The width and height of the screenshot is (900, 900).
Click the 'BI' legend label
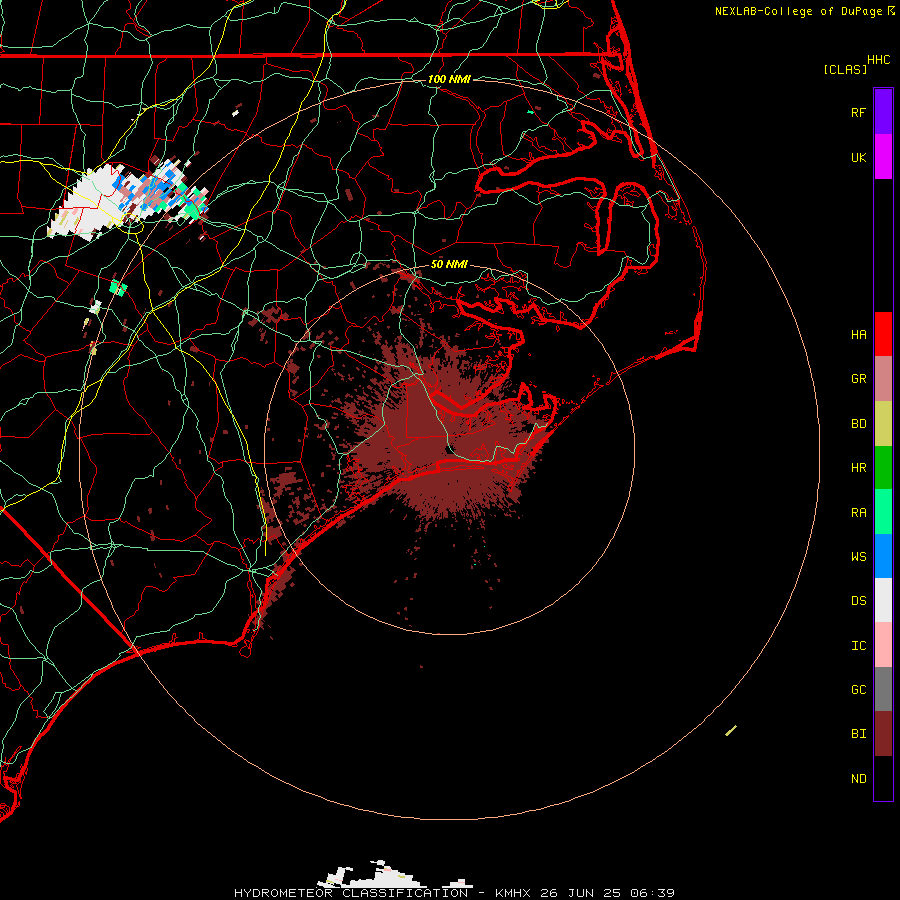tap(858, 734)
